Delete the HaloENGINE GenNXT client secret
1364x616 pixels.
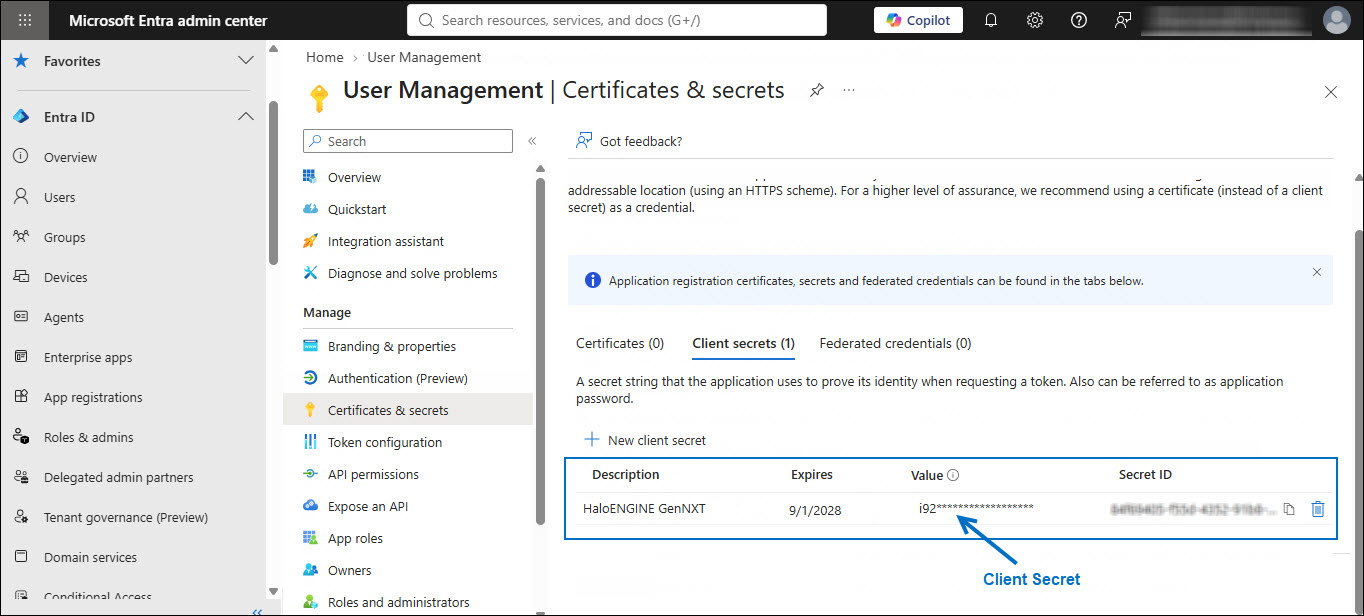[1318, 509]
